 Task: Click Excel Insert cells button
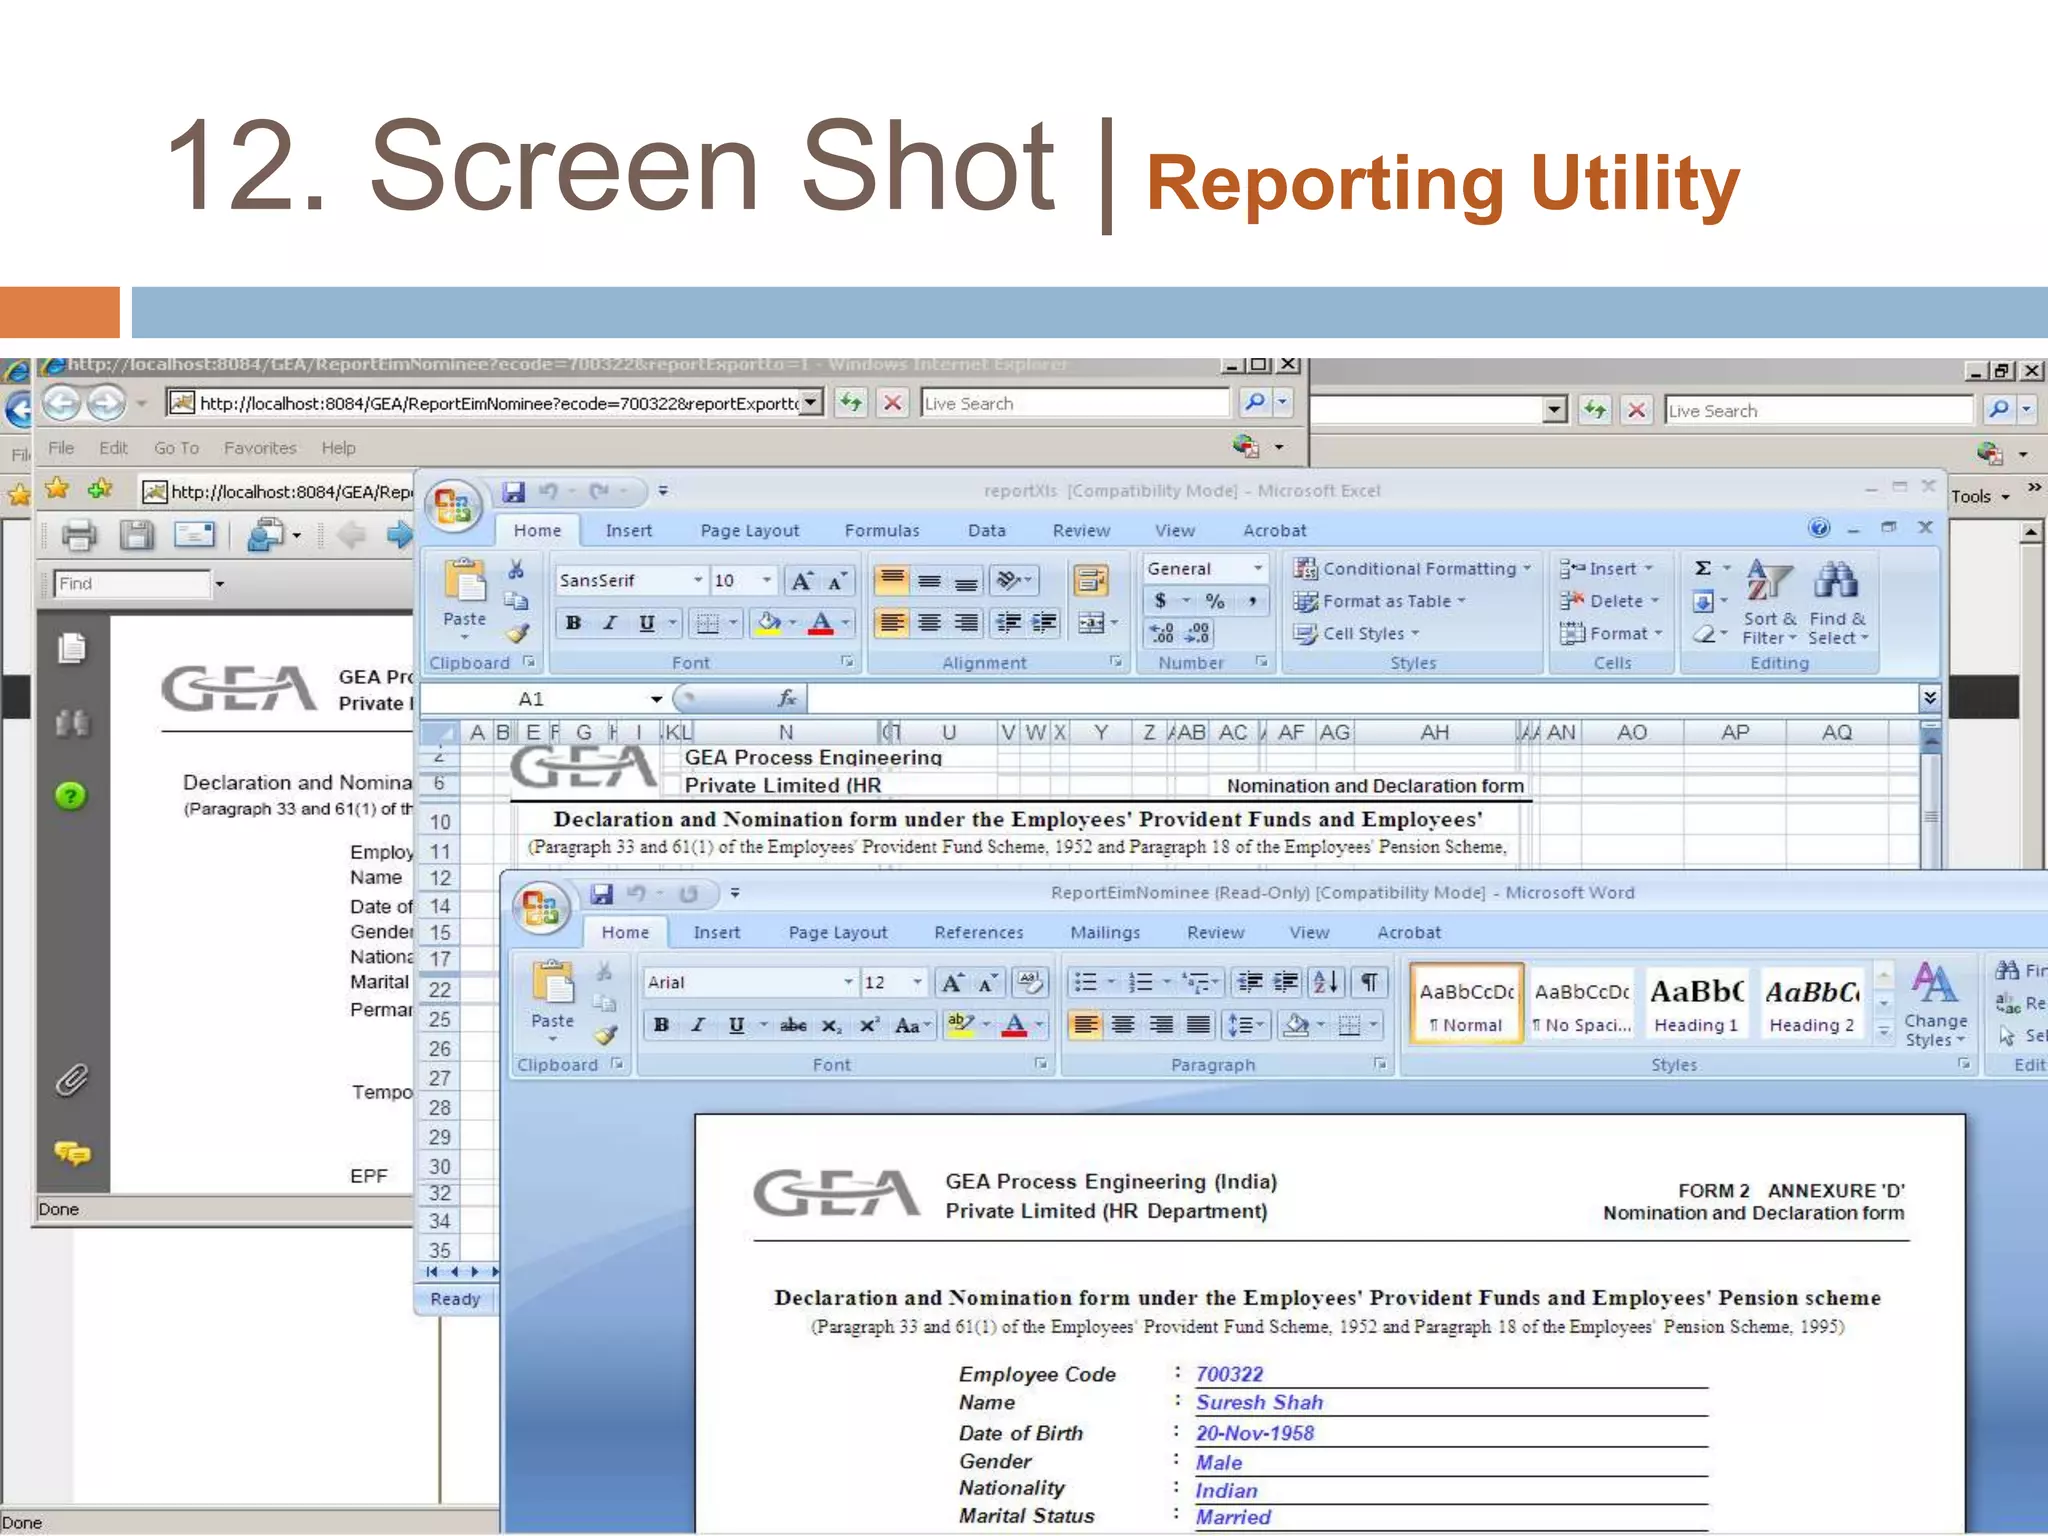(x=1607, y=568)
